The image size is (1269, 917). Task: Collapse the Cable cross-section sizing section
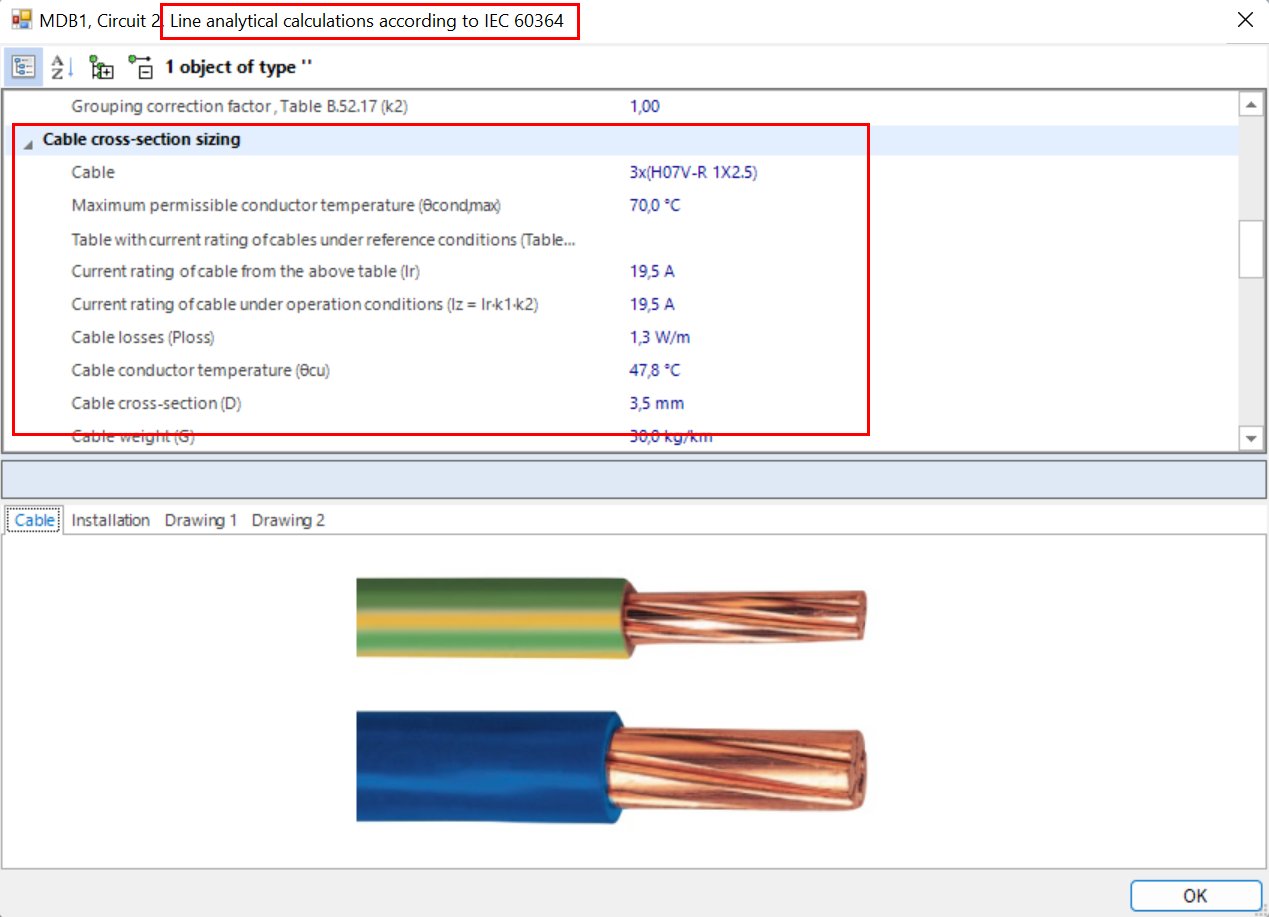pos(28,142)
